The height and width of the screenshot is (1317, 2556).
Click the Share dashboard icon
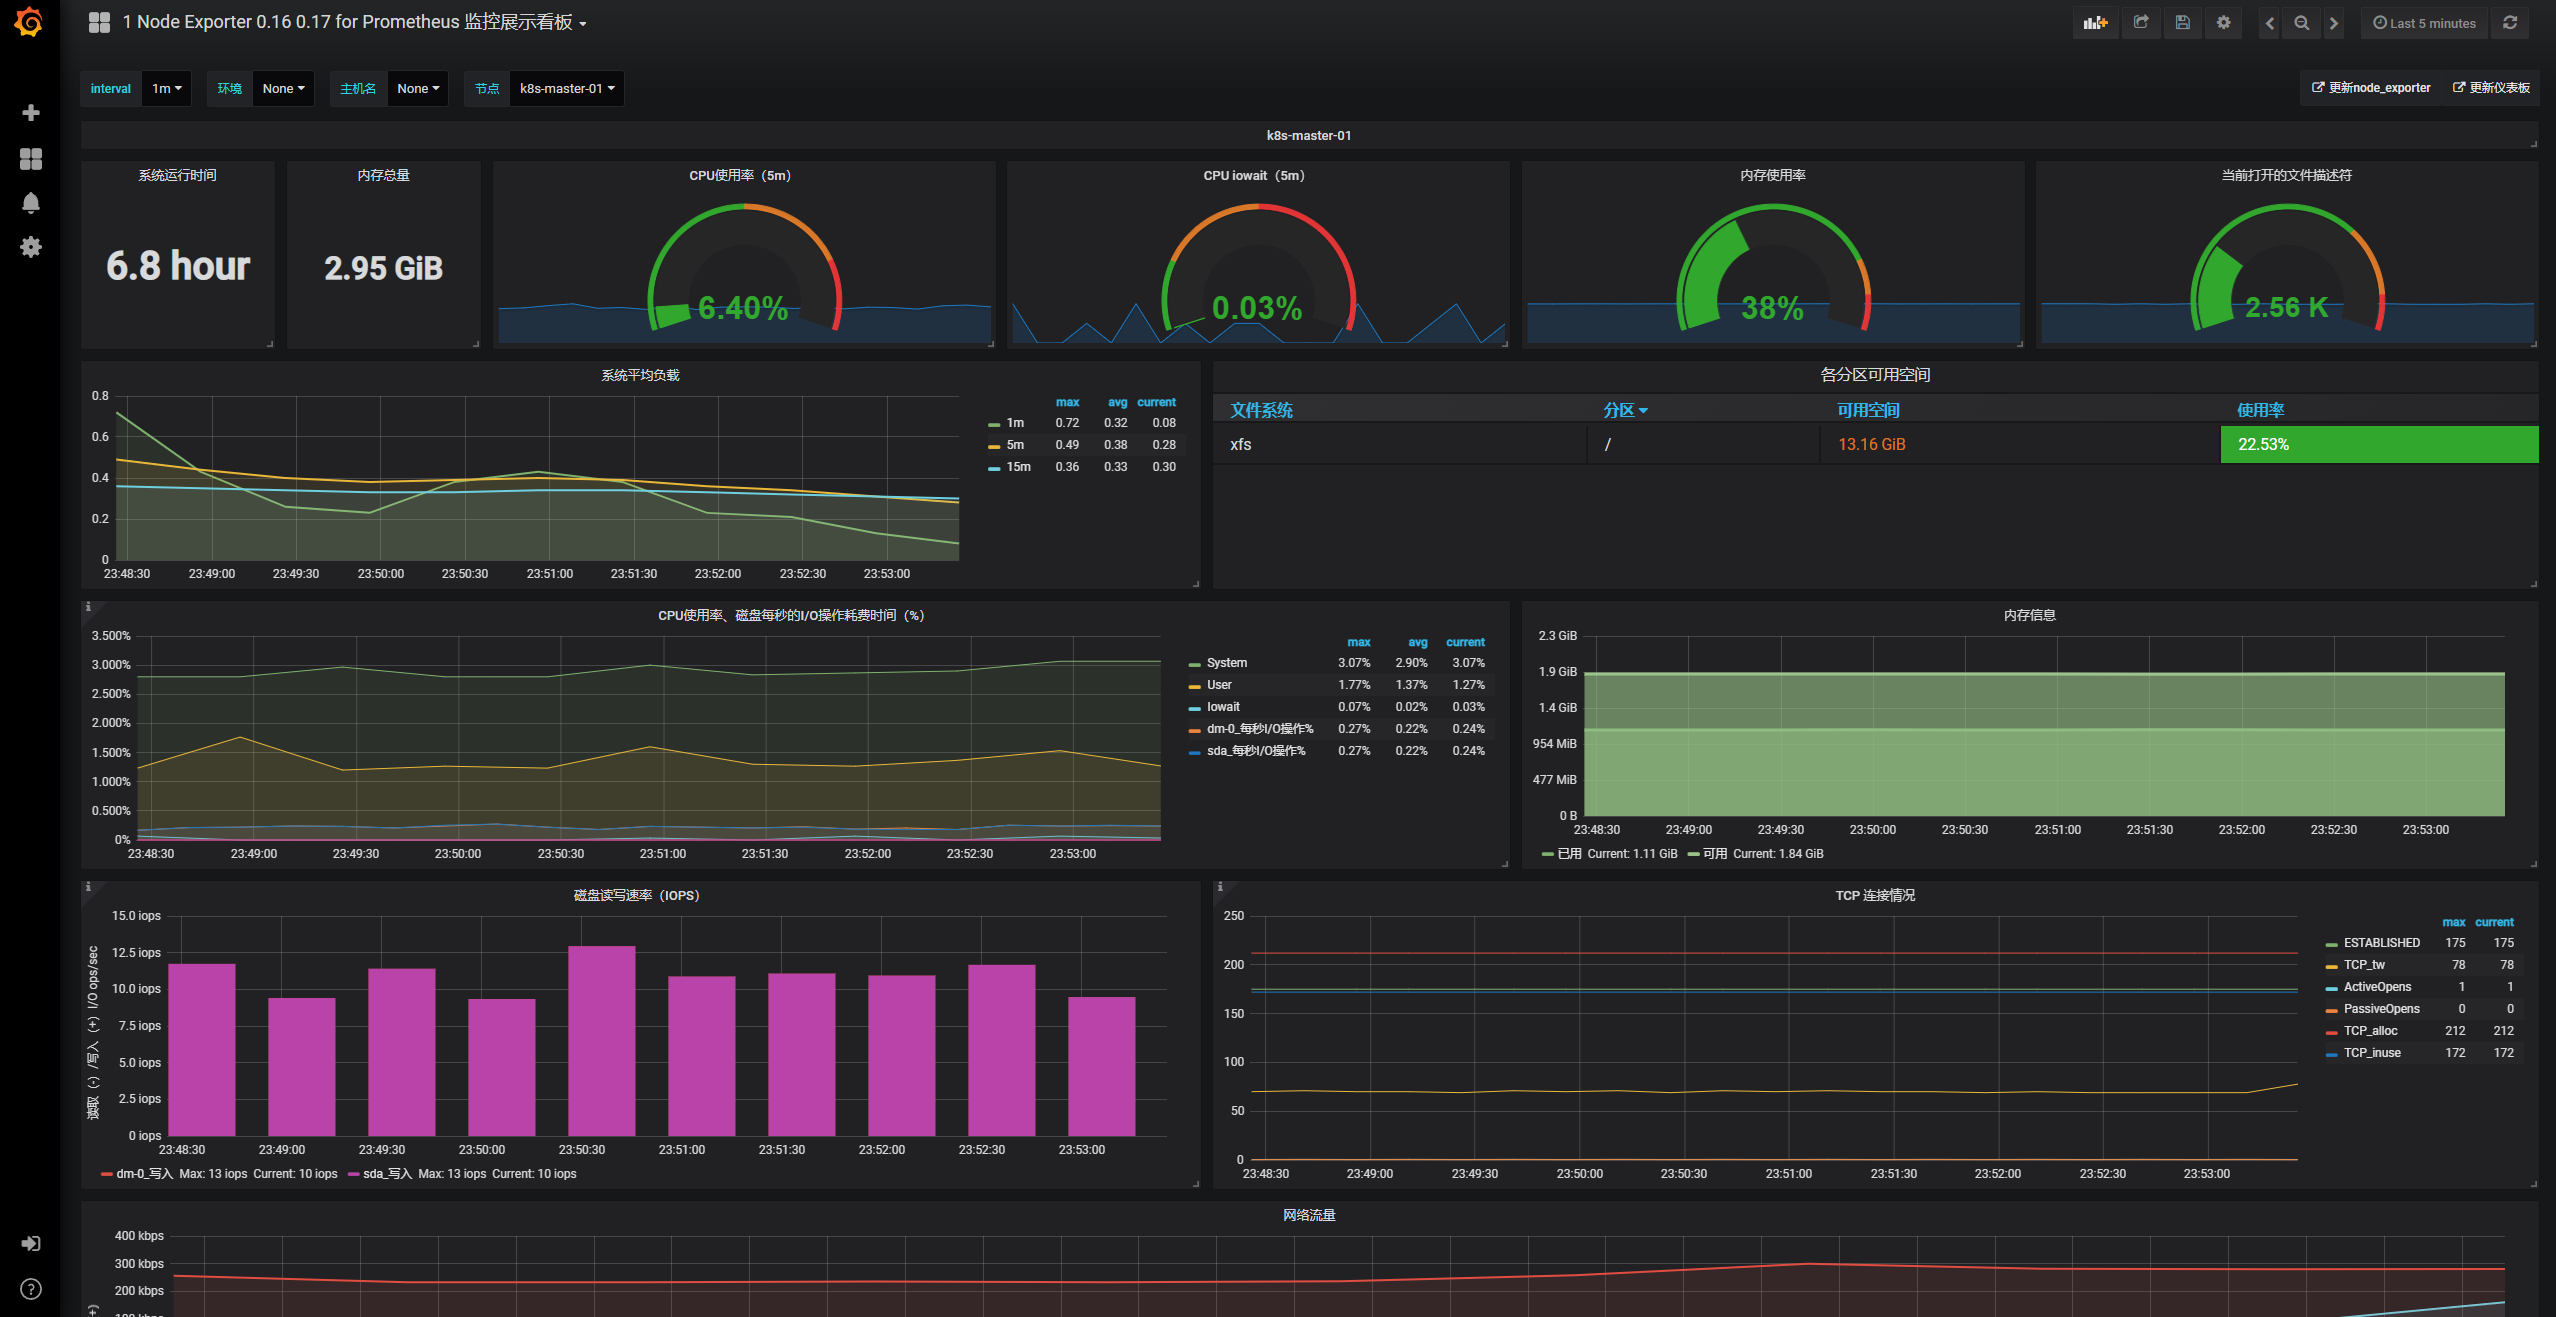(x=2140, y=23)
